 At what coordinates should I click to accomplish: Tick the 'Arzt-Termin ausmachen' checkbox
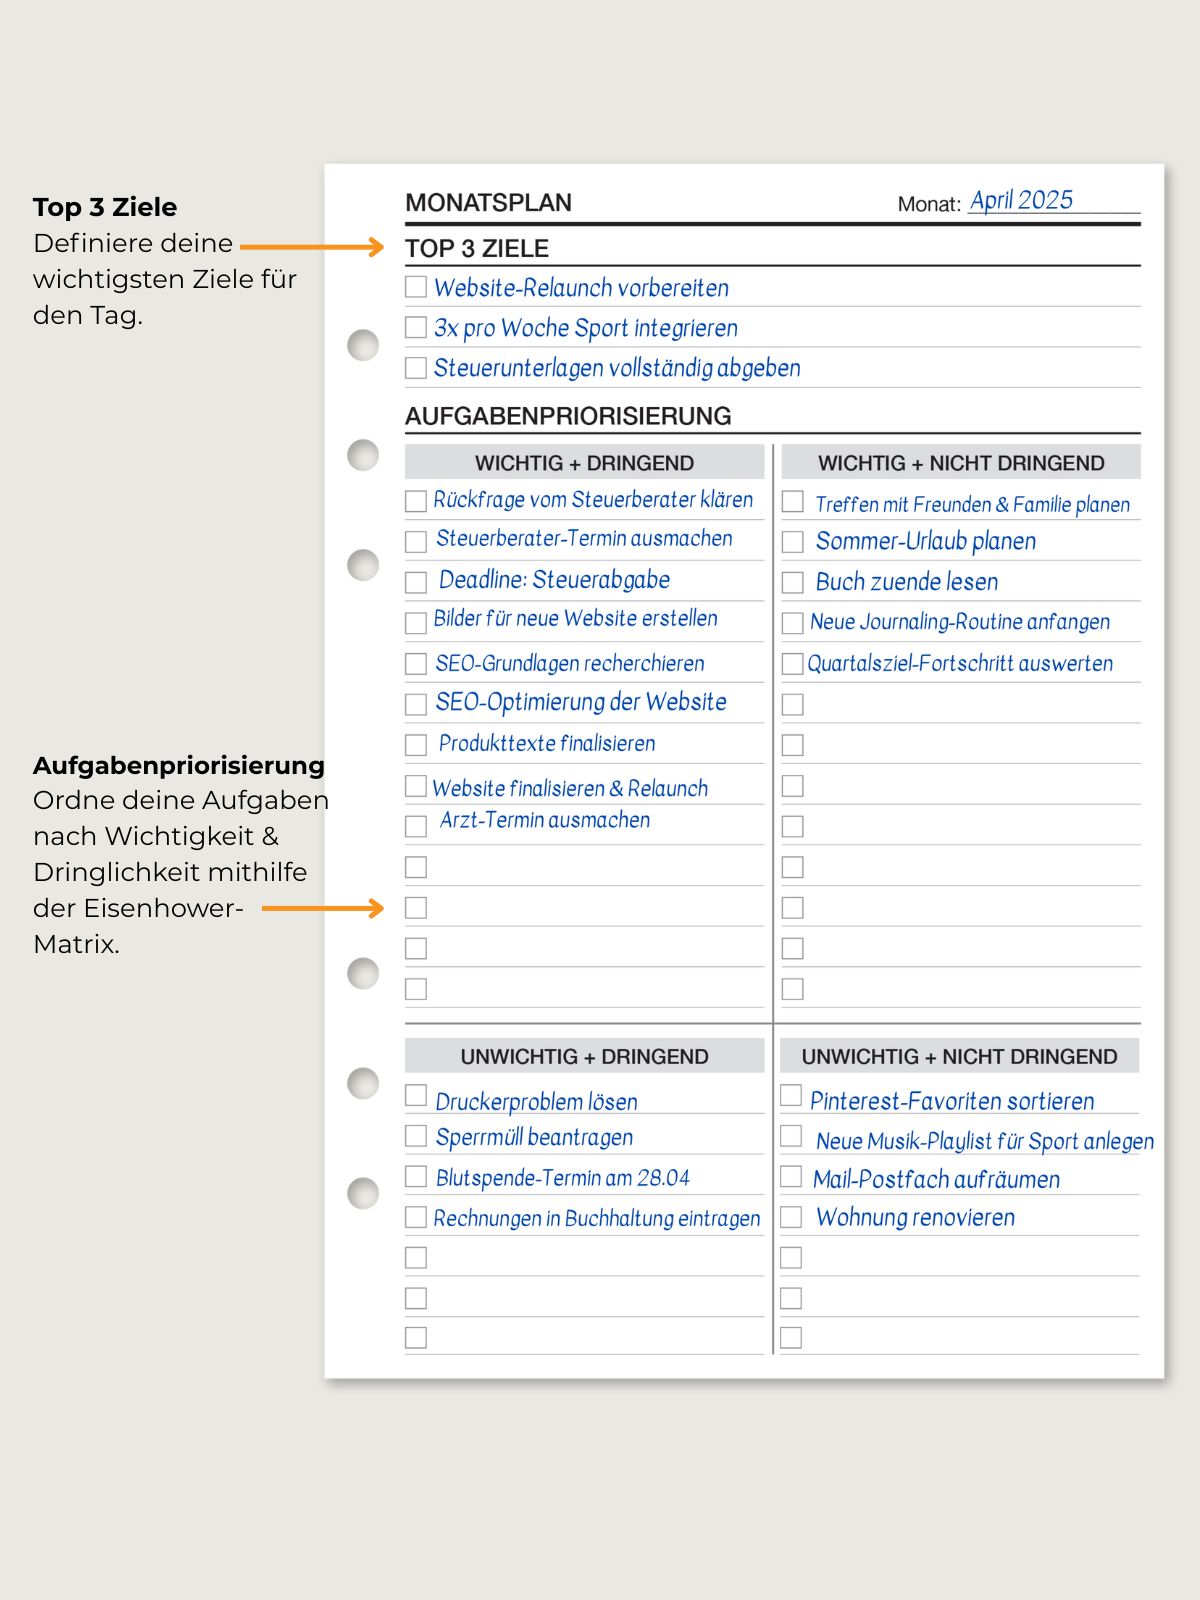(x=416, y=826)
